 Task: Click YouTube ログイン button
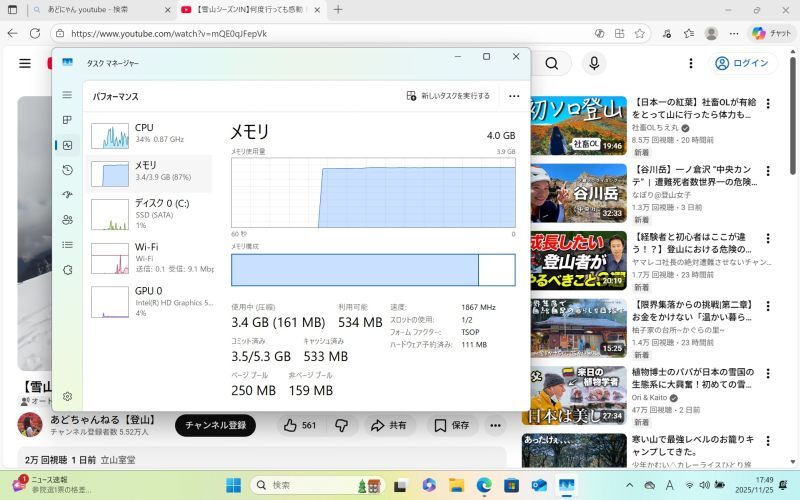pyautogui.click(x=742, y=63)
